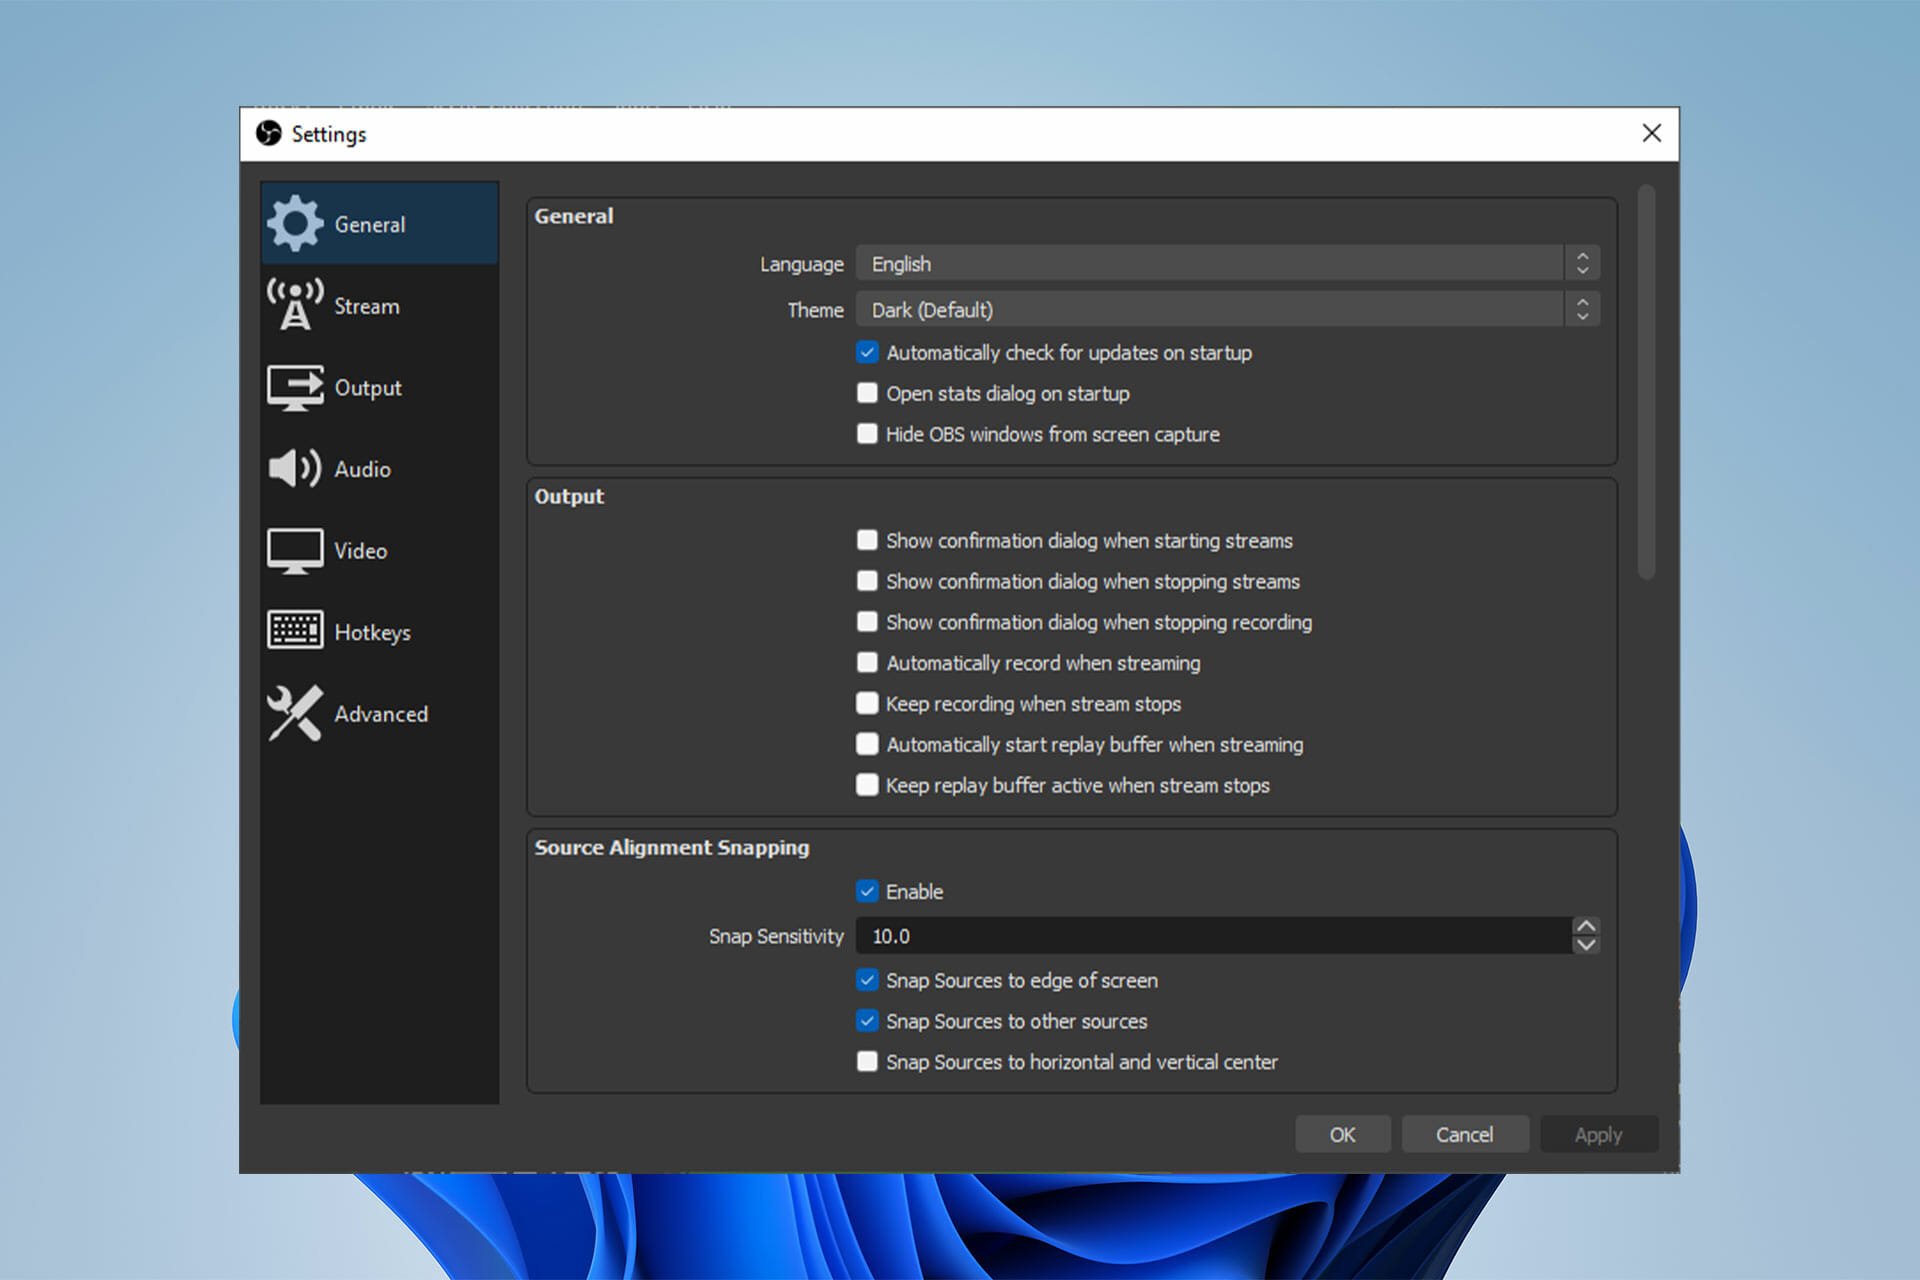
Task: Click the Source Alignment Snapping heading
Action: (671, 847)
